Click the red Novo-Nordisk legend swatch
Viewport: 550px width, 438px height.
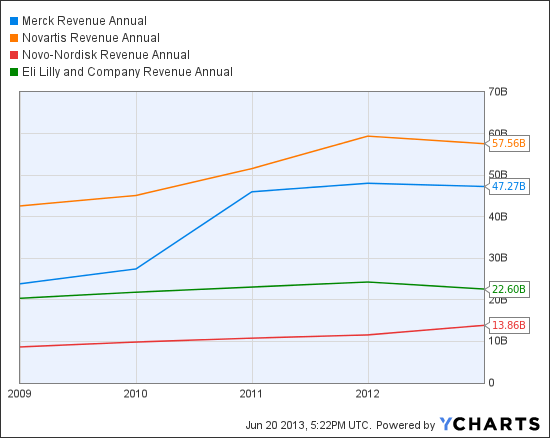click(x=14, y=55)
